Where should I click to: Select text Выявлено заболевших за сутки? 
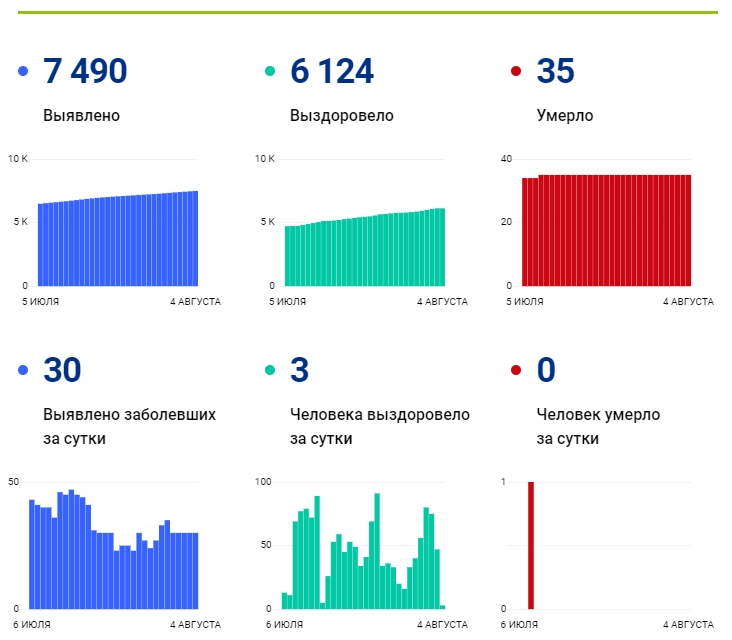(129, 426)
